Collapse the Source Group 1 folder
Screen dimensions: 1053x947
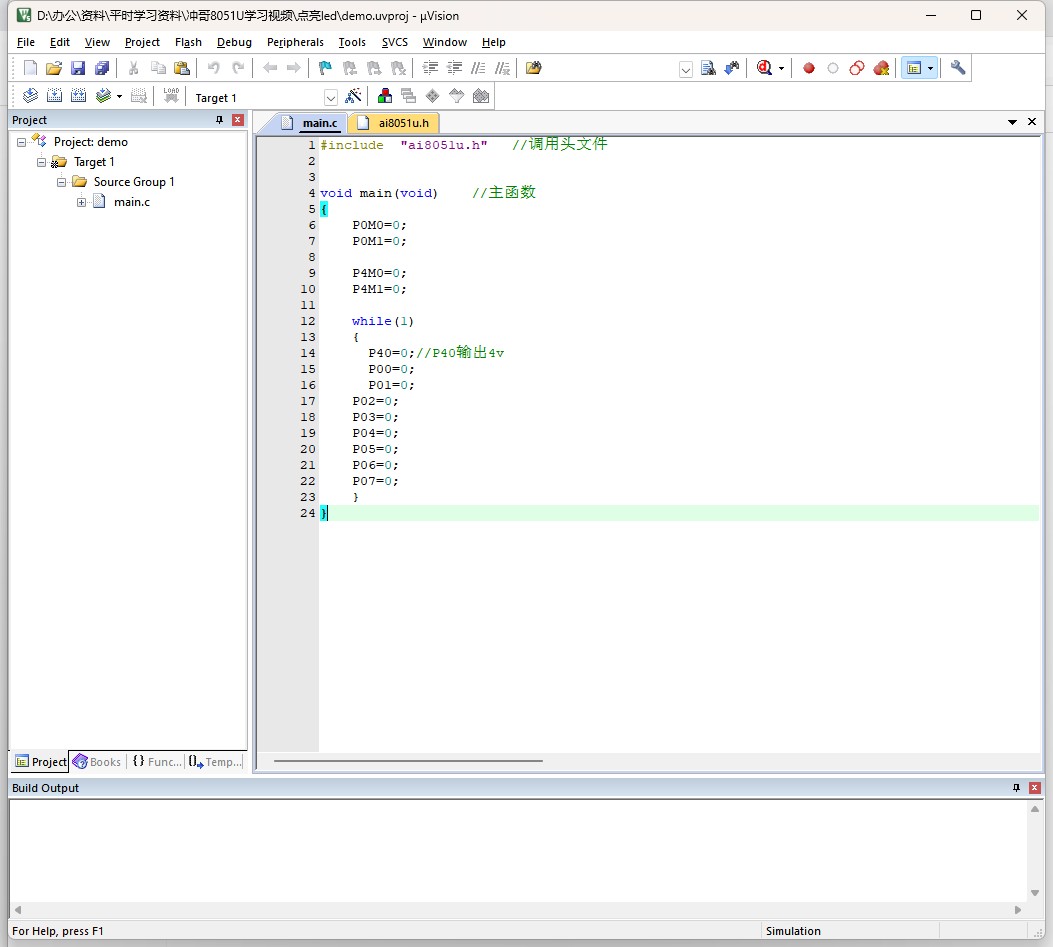coord(61,182)
